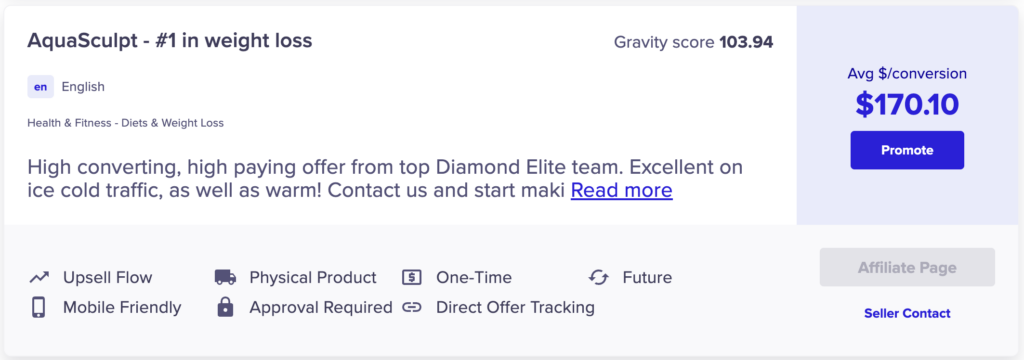1024x360 pixels.
Task: Expand description with Read more link
Action: 622,190
